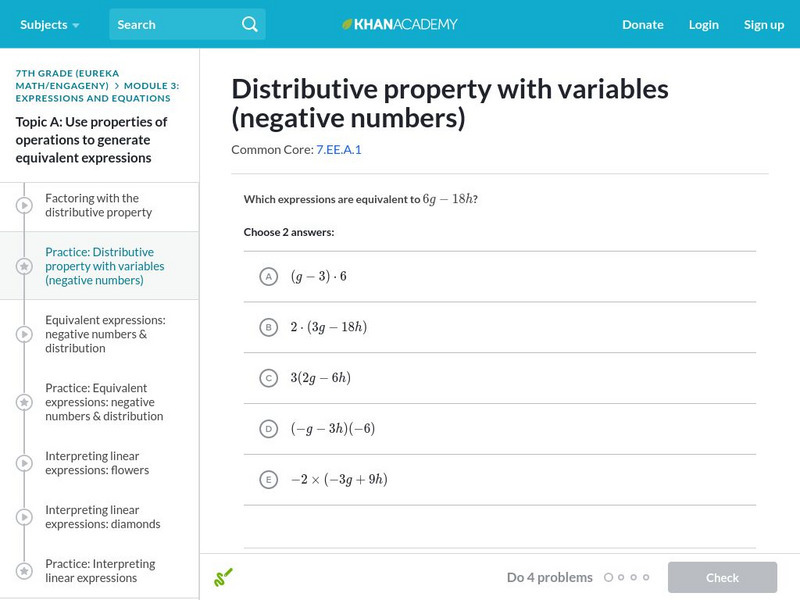Click the search magnifying glass icon
800x600 pixels.
pyautogui.click(x=249, y=24)
